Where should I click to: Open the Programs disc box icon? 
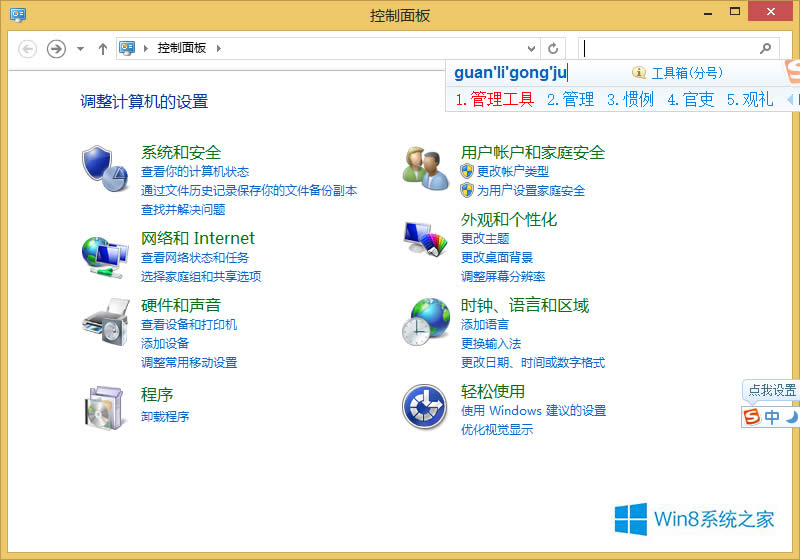tap(105, 408)
